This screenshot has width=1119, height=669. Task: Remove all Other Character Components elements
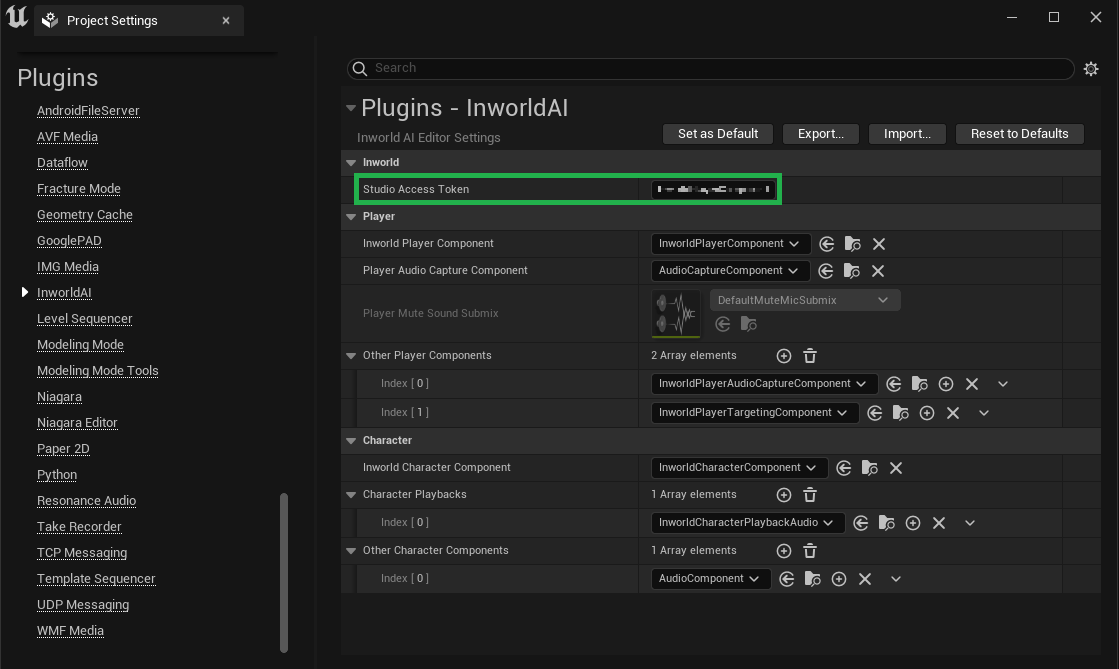tap(810, 551)
